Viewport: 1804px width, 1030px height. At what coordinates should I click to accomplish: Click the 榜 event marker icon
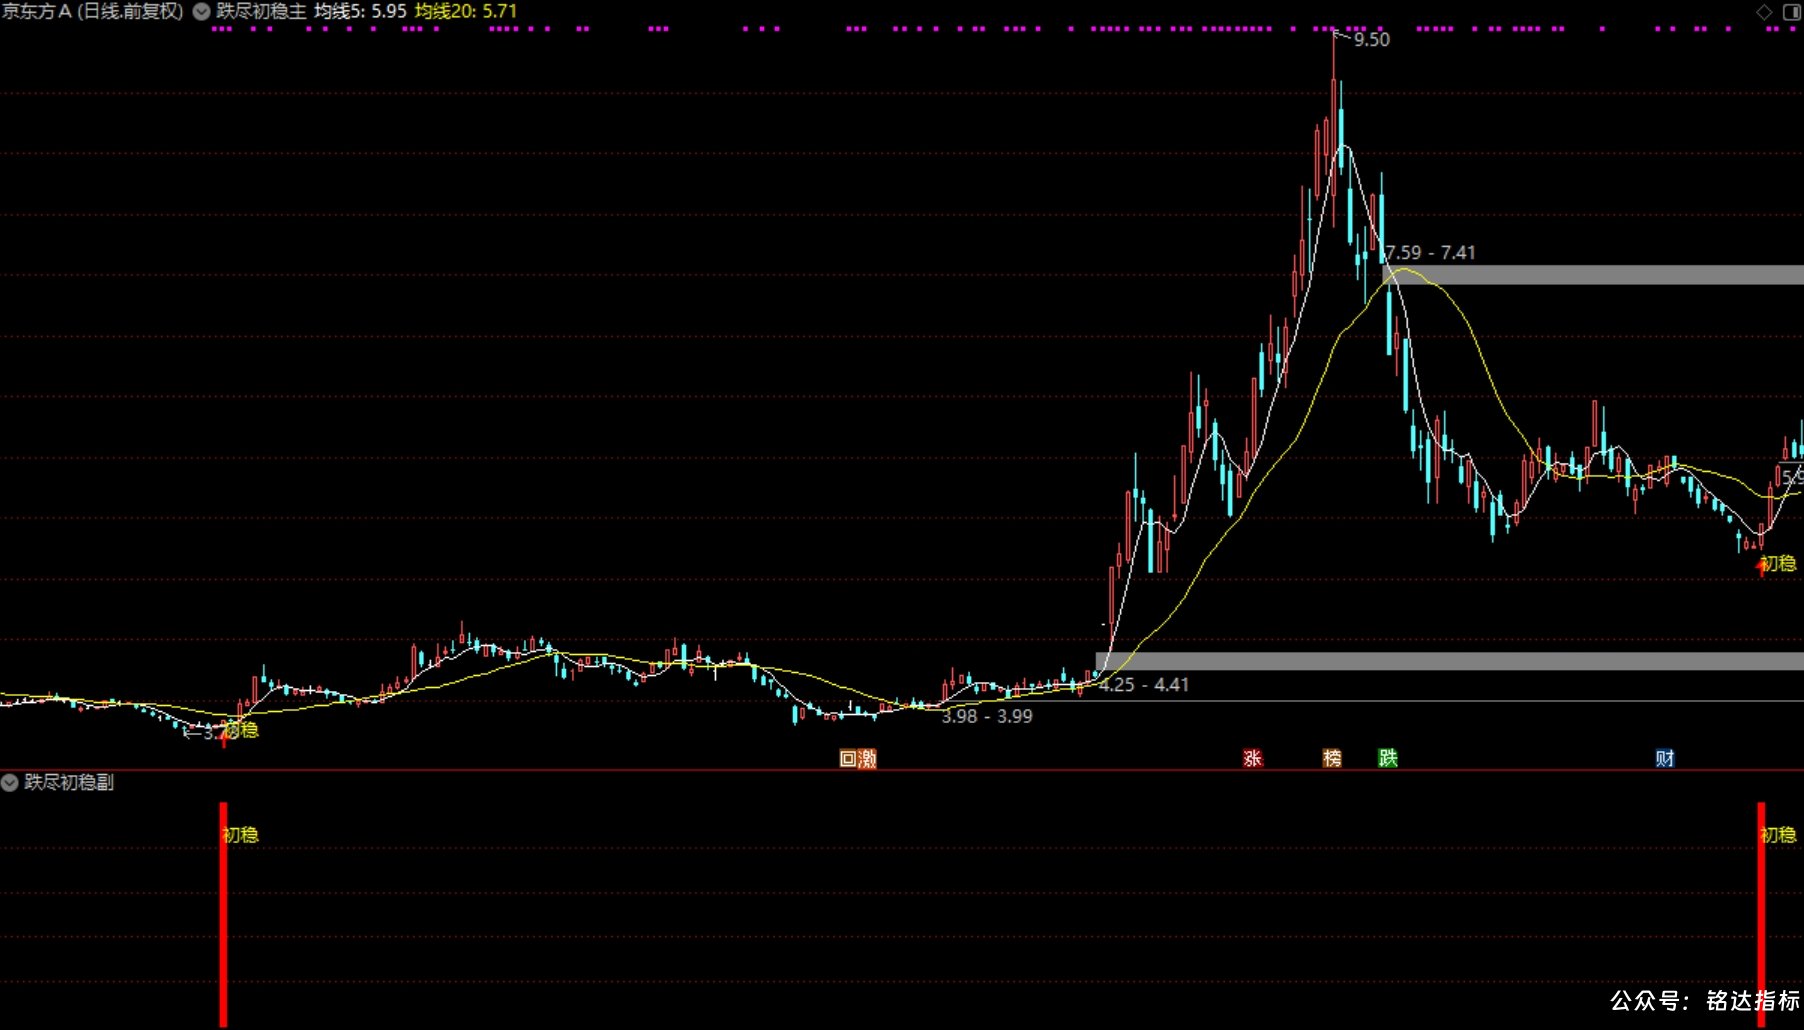coord(1332,758)
